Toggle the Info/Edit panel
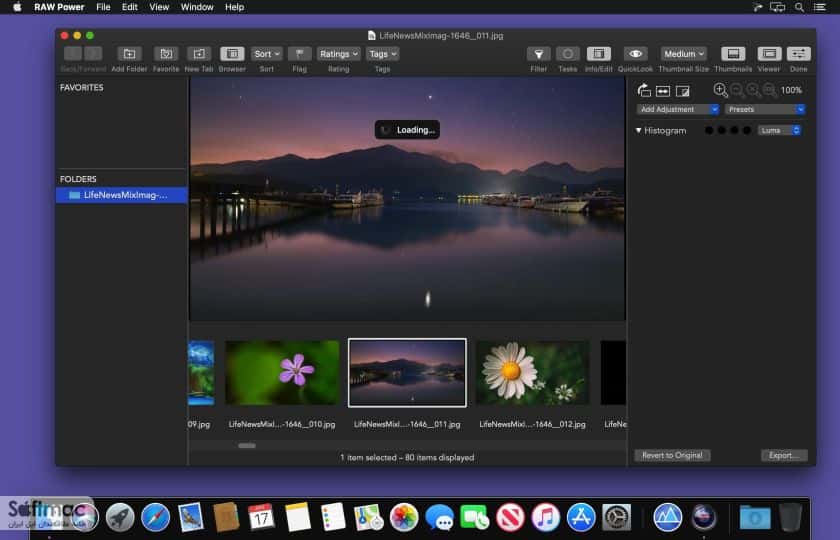 click(598, 54)
